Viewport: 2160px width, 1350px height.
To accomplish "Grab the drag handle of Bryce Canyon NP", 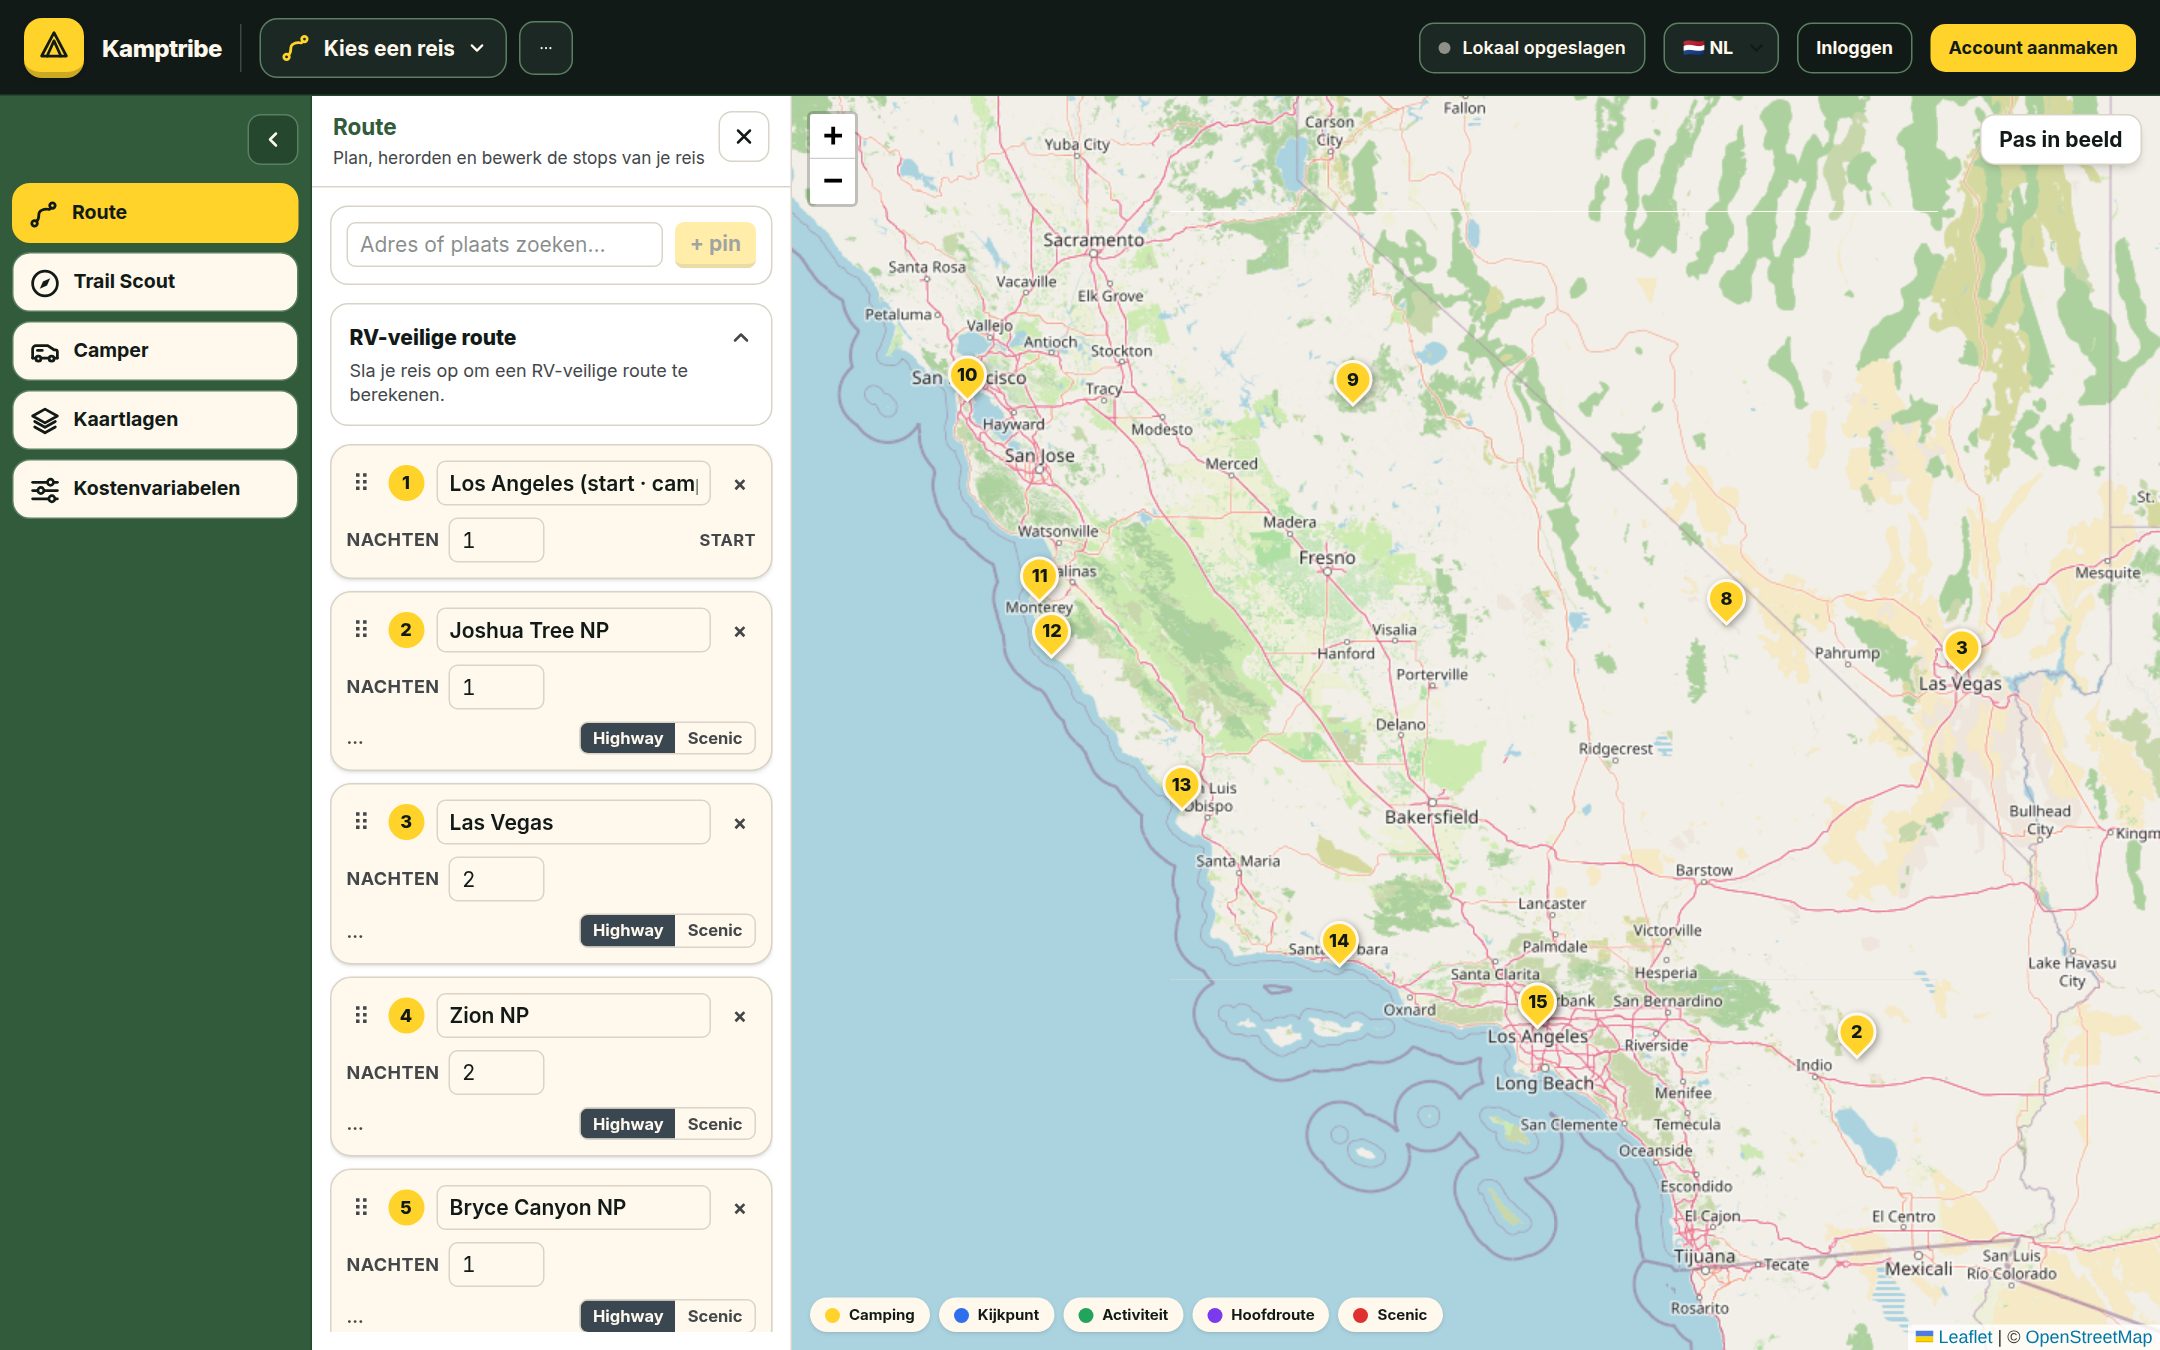I will click(x=362, y=1208).
